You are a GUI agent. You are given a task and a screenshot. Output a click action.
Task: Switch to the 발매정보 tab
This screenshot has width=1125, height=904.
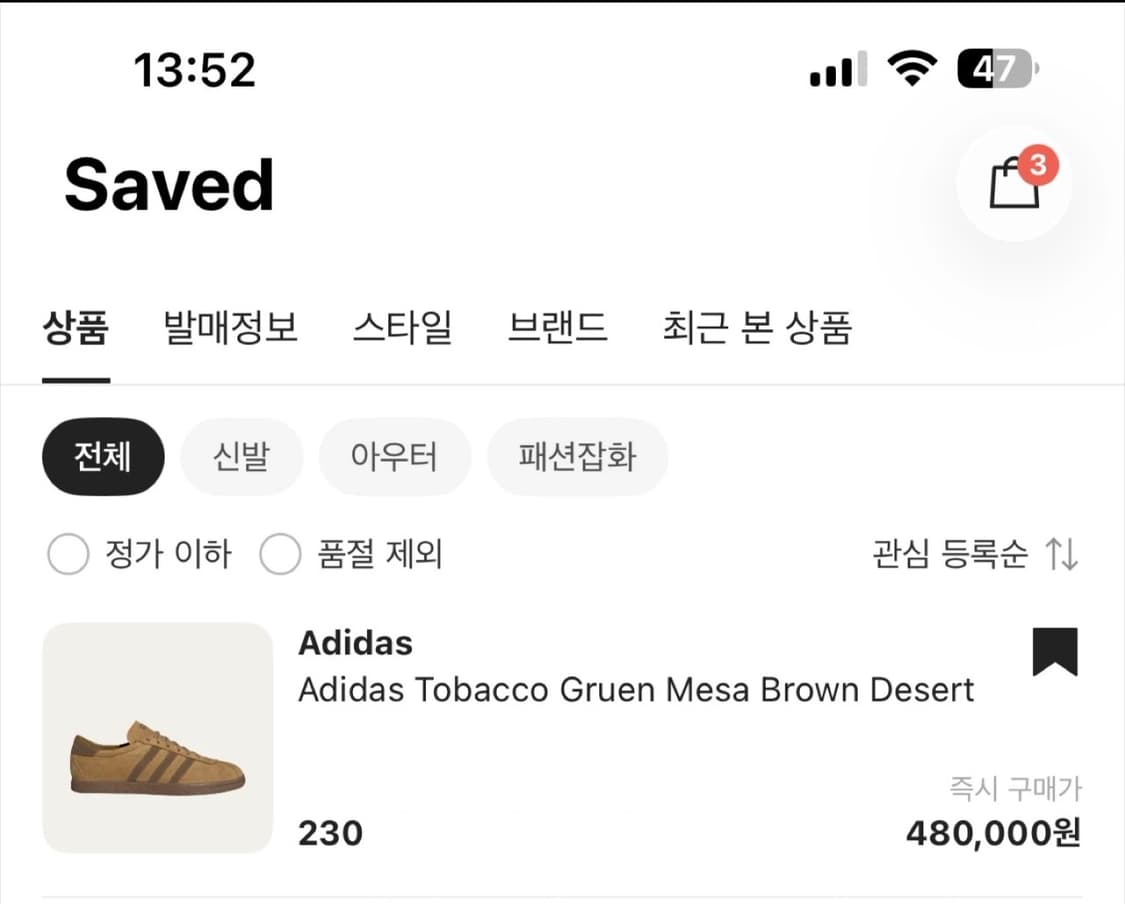click(230, 328)
